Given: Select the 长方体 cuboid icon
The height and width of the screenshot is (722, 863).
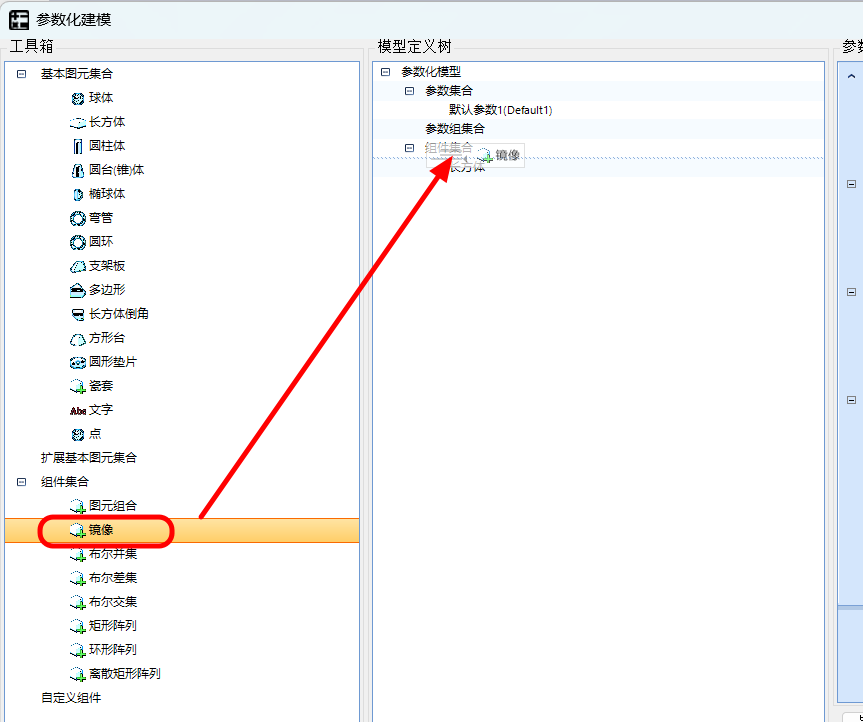Looking at the screenshot, I should (x=78, y=123).
